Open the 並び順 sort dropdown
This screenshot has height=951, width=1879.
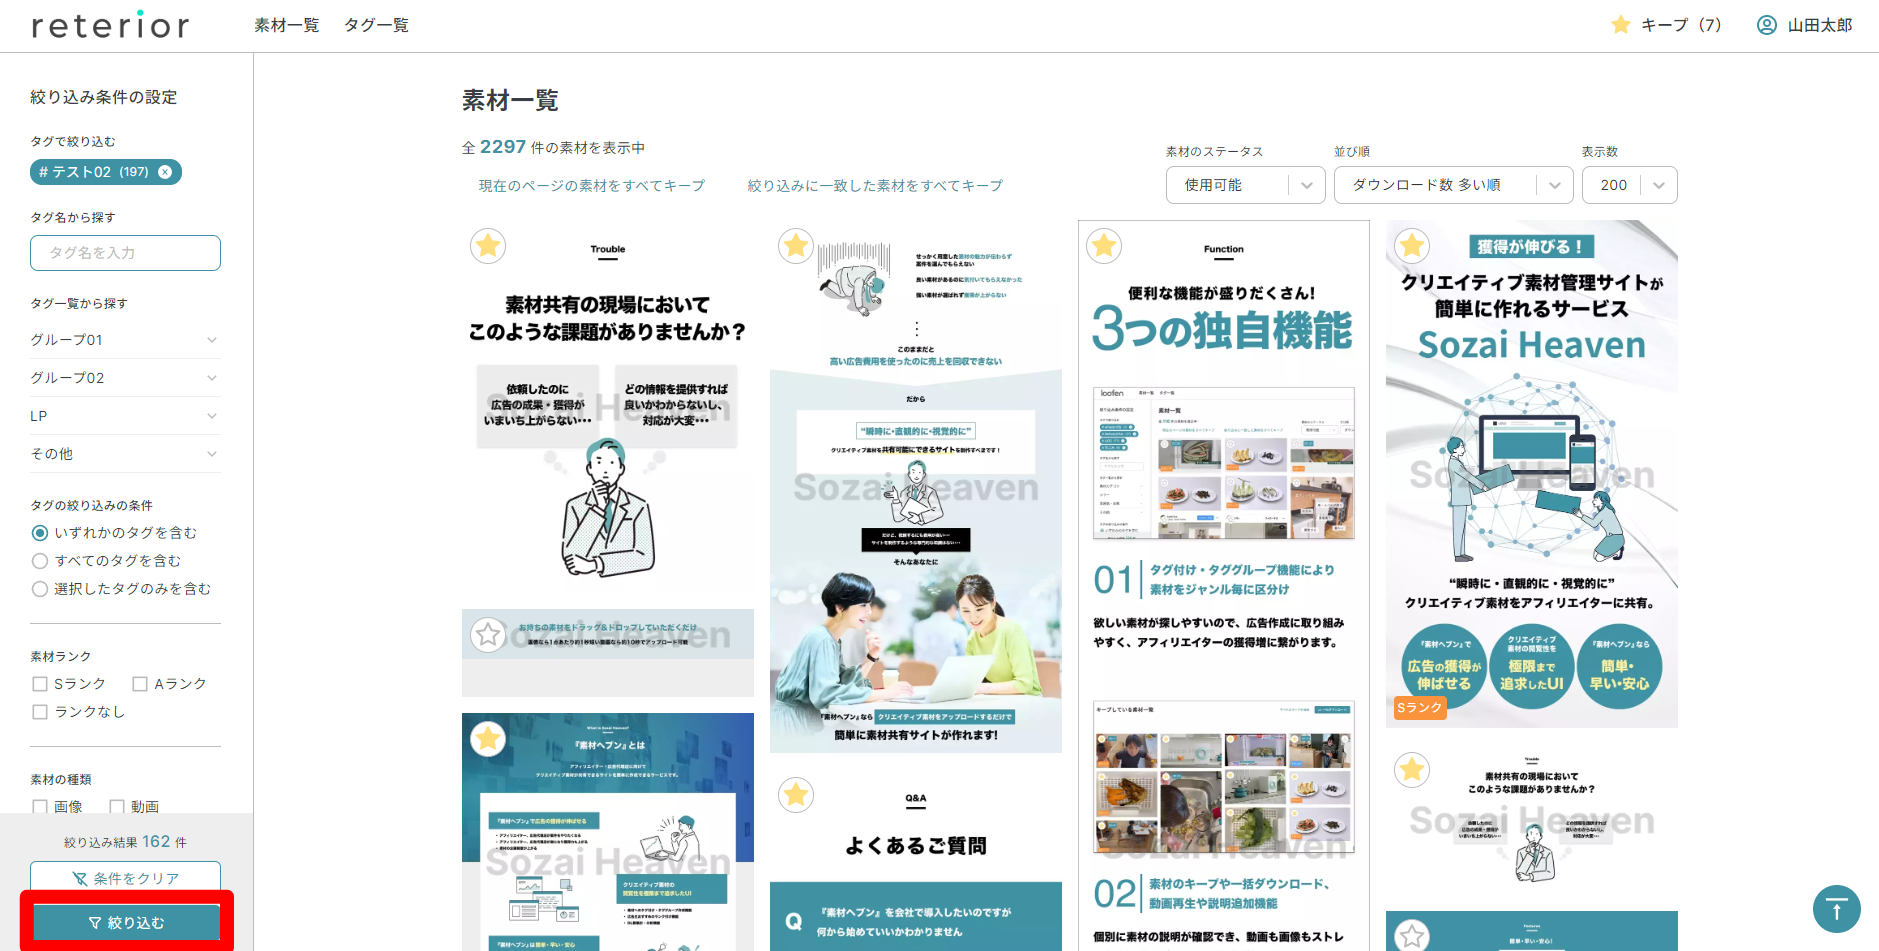(x=1453, y=185)
